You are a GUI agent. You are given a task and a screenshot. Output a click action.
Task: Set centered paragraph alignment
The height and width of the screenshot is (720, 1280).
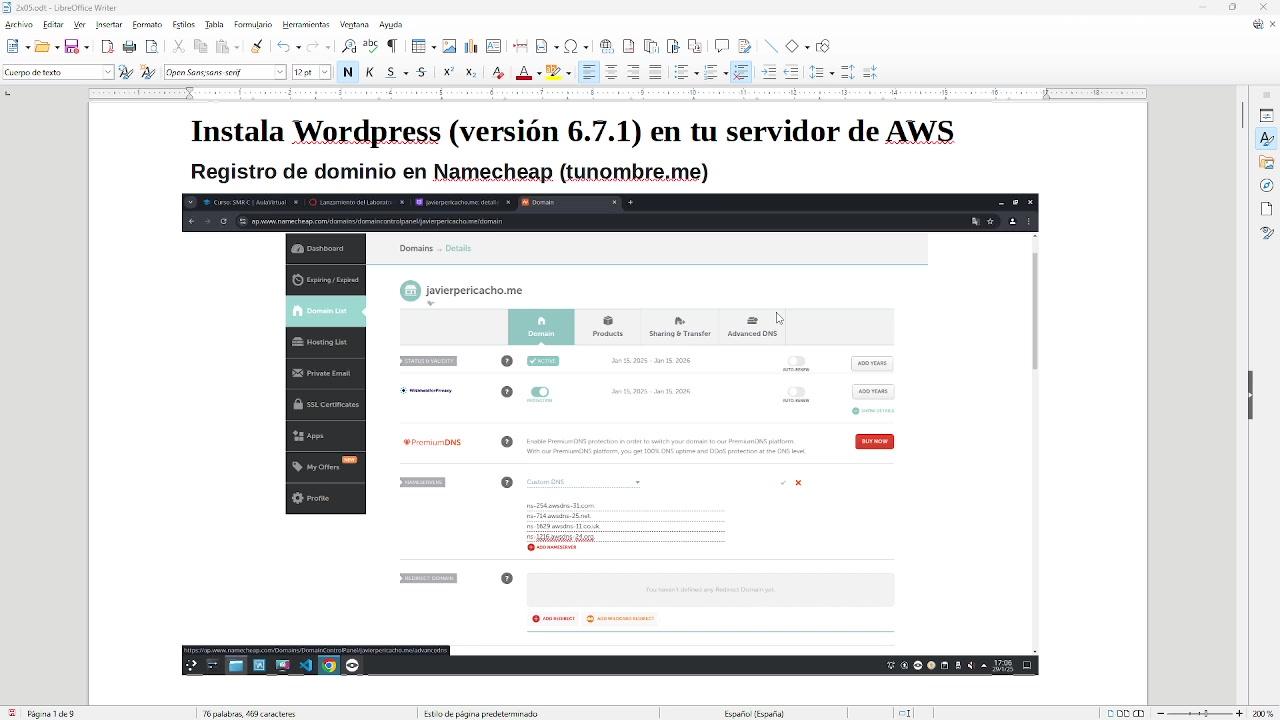click(x=611, y=72)
